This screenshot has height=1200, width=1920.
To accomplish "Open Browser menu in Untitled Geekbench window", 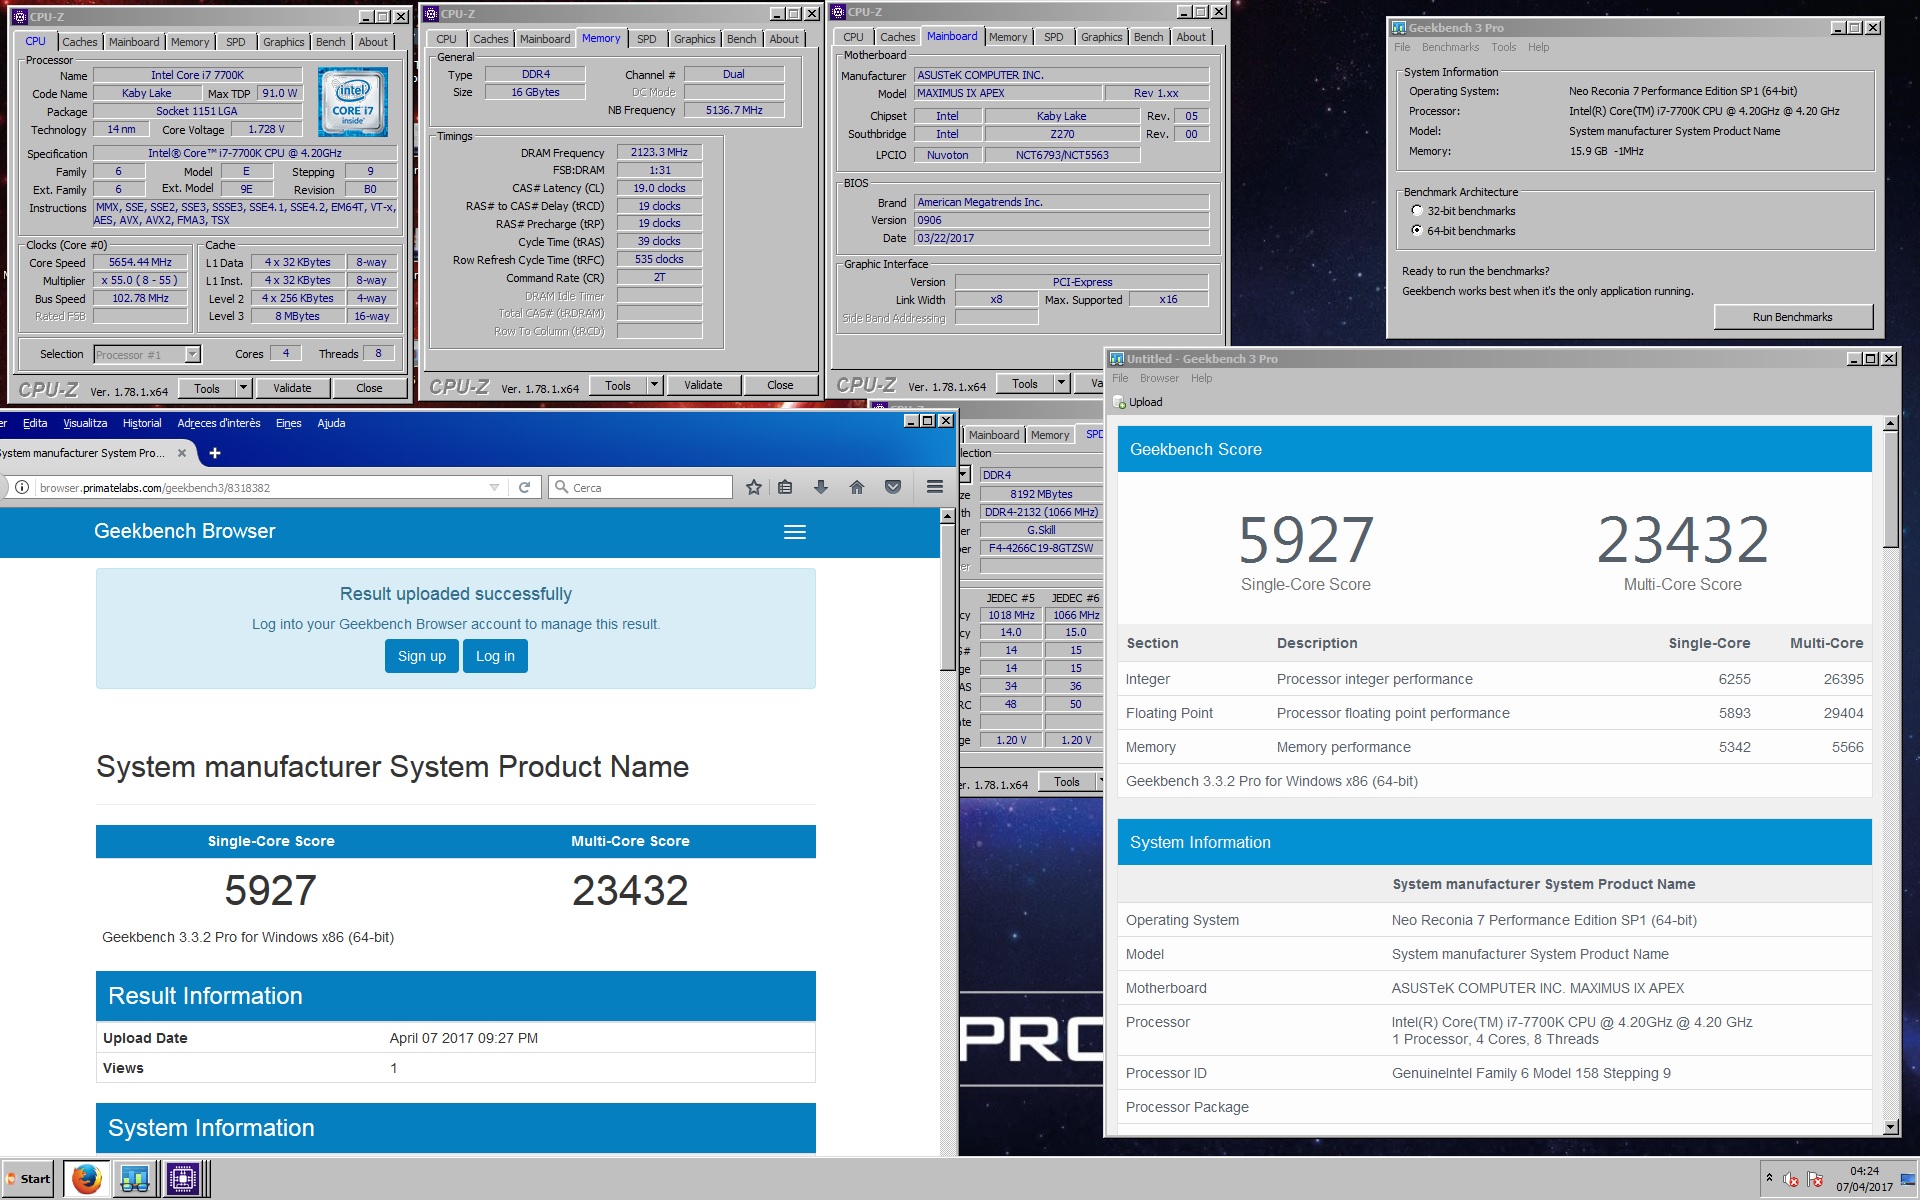I will (1159, 378).
